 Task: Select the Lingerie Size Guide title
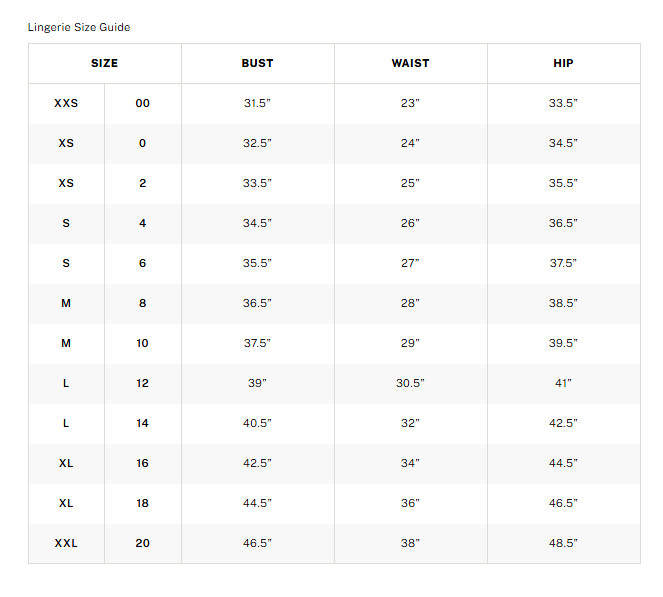pos(79,27)
